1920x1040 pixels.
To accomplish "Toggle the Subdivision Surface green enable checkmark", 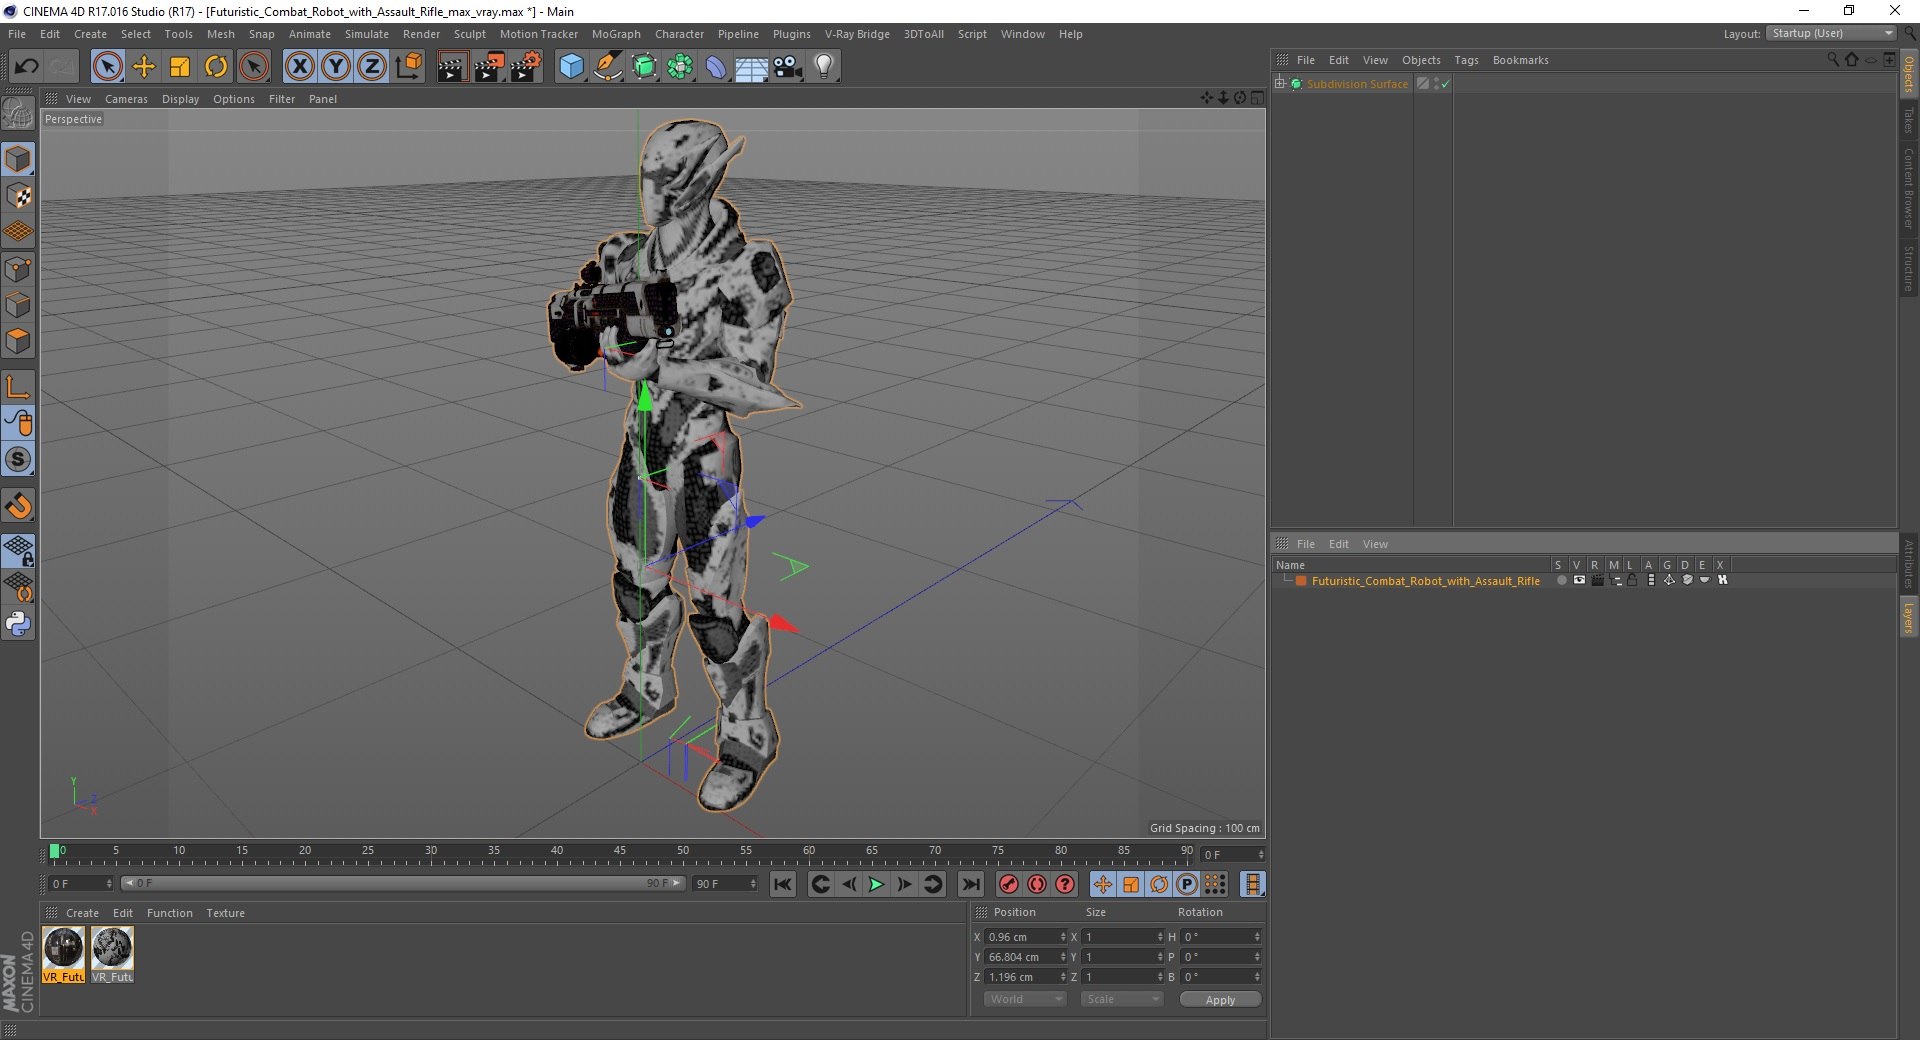I will pos(1445,84).
